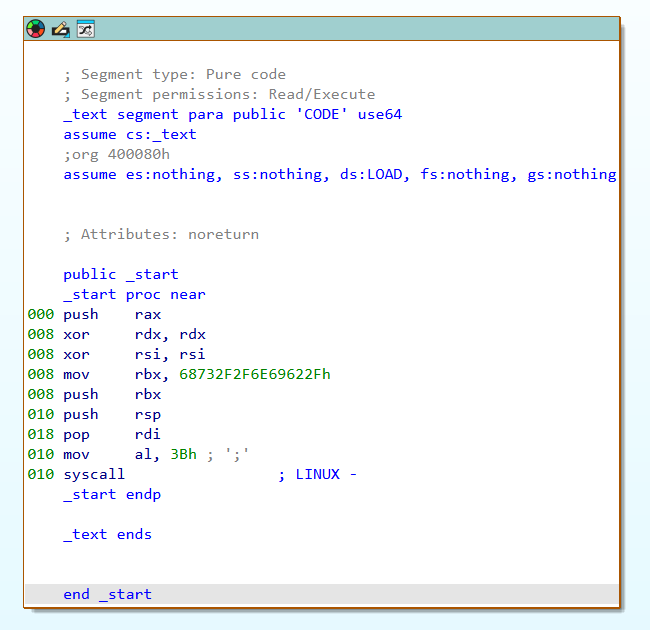Click the group nodes icon in header
Viewport: 650px width, 630px height.
(x=86, y=29)
